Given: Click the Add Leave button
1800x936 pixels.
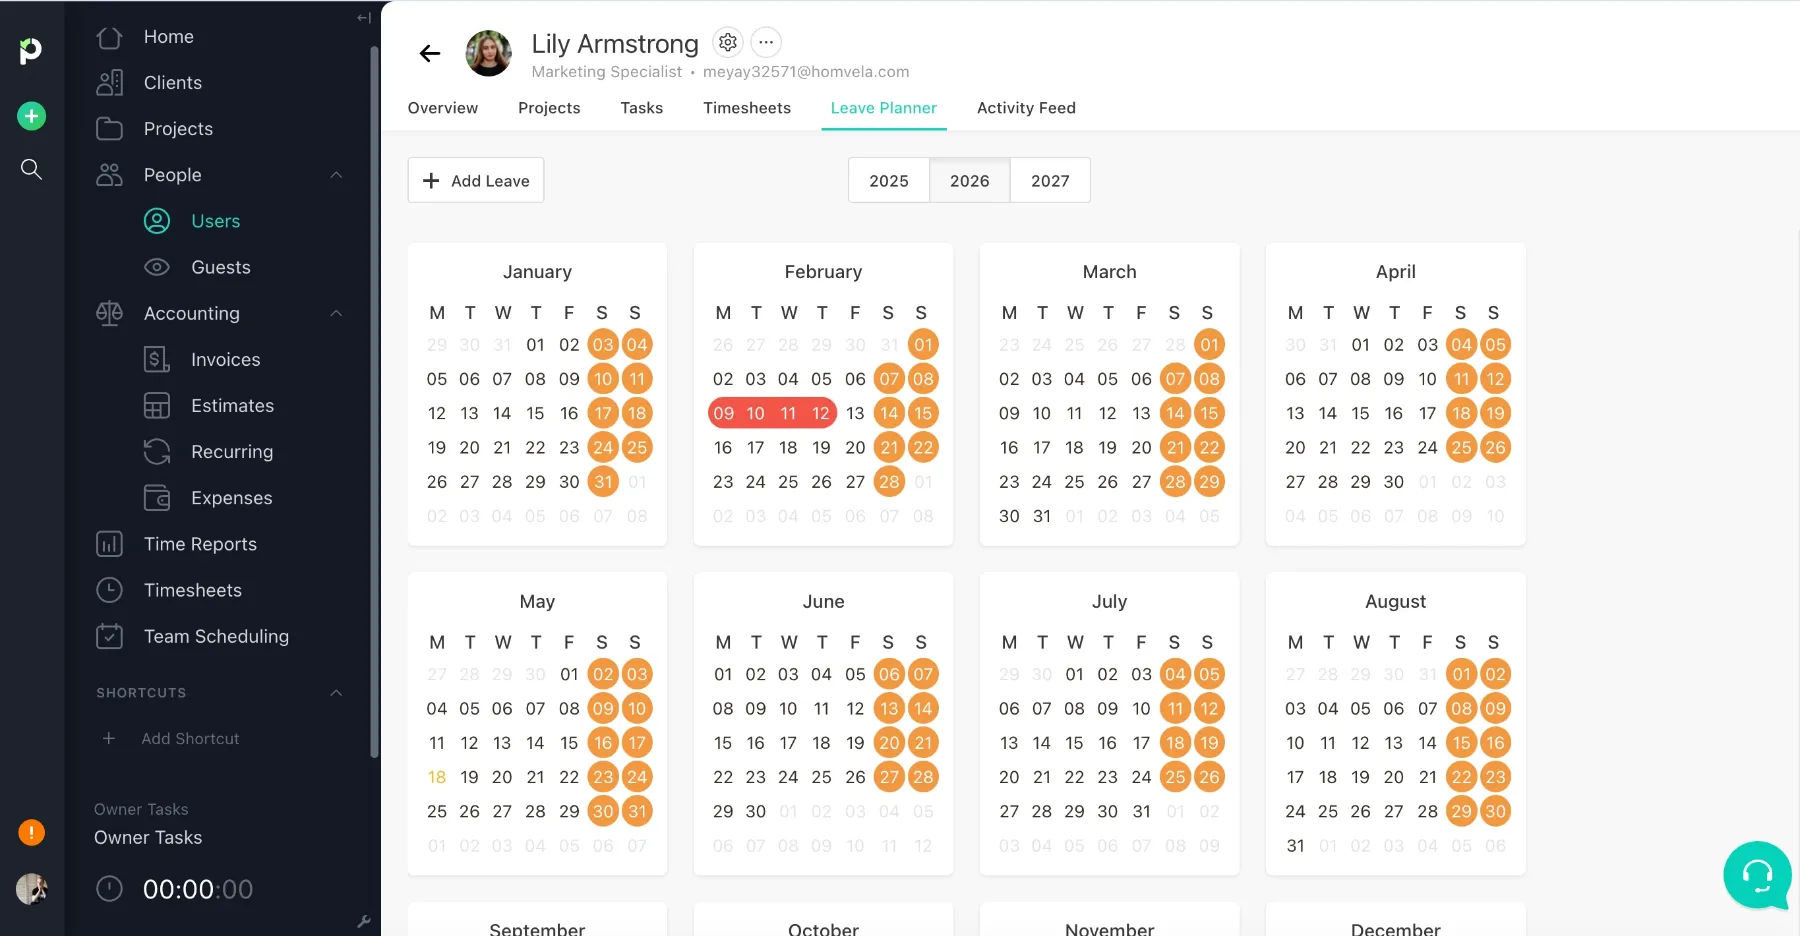Looking at the screenshot, I should (476, 180).
